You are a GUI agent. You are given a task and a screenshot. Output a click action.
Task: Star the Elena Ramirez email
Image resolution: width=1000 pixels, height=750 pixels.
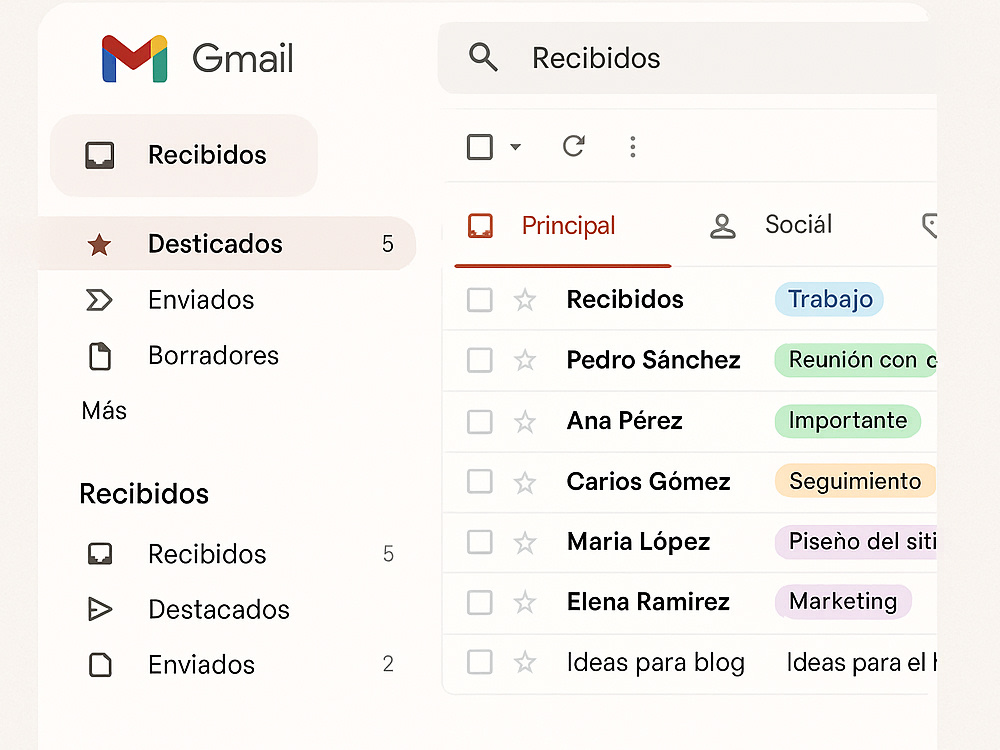pyautogui.click(x=525, y=602)
